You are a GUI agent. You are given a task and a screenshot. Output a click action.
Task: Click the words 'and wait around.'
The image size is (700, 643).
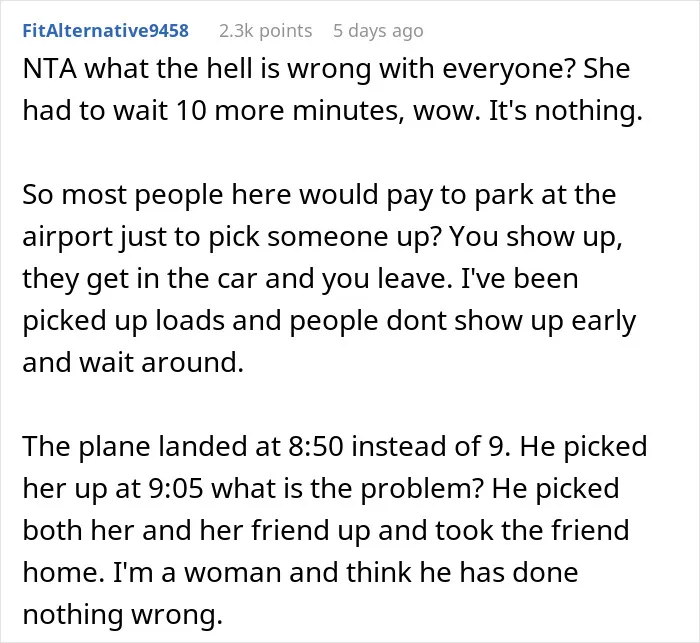133,362
